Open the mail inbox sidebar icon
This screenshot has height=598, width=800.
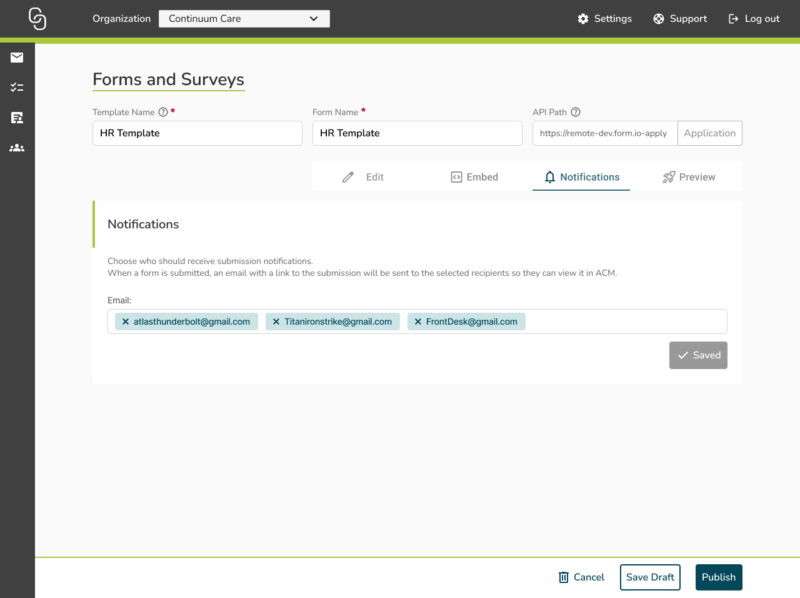17,57
